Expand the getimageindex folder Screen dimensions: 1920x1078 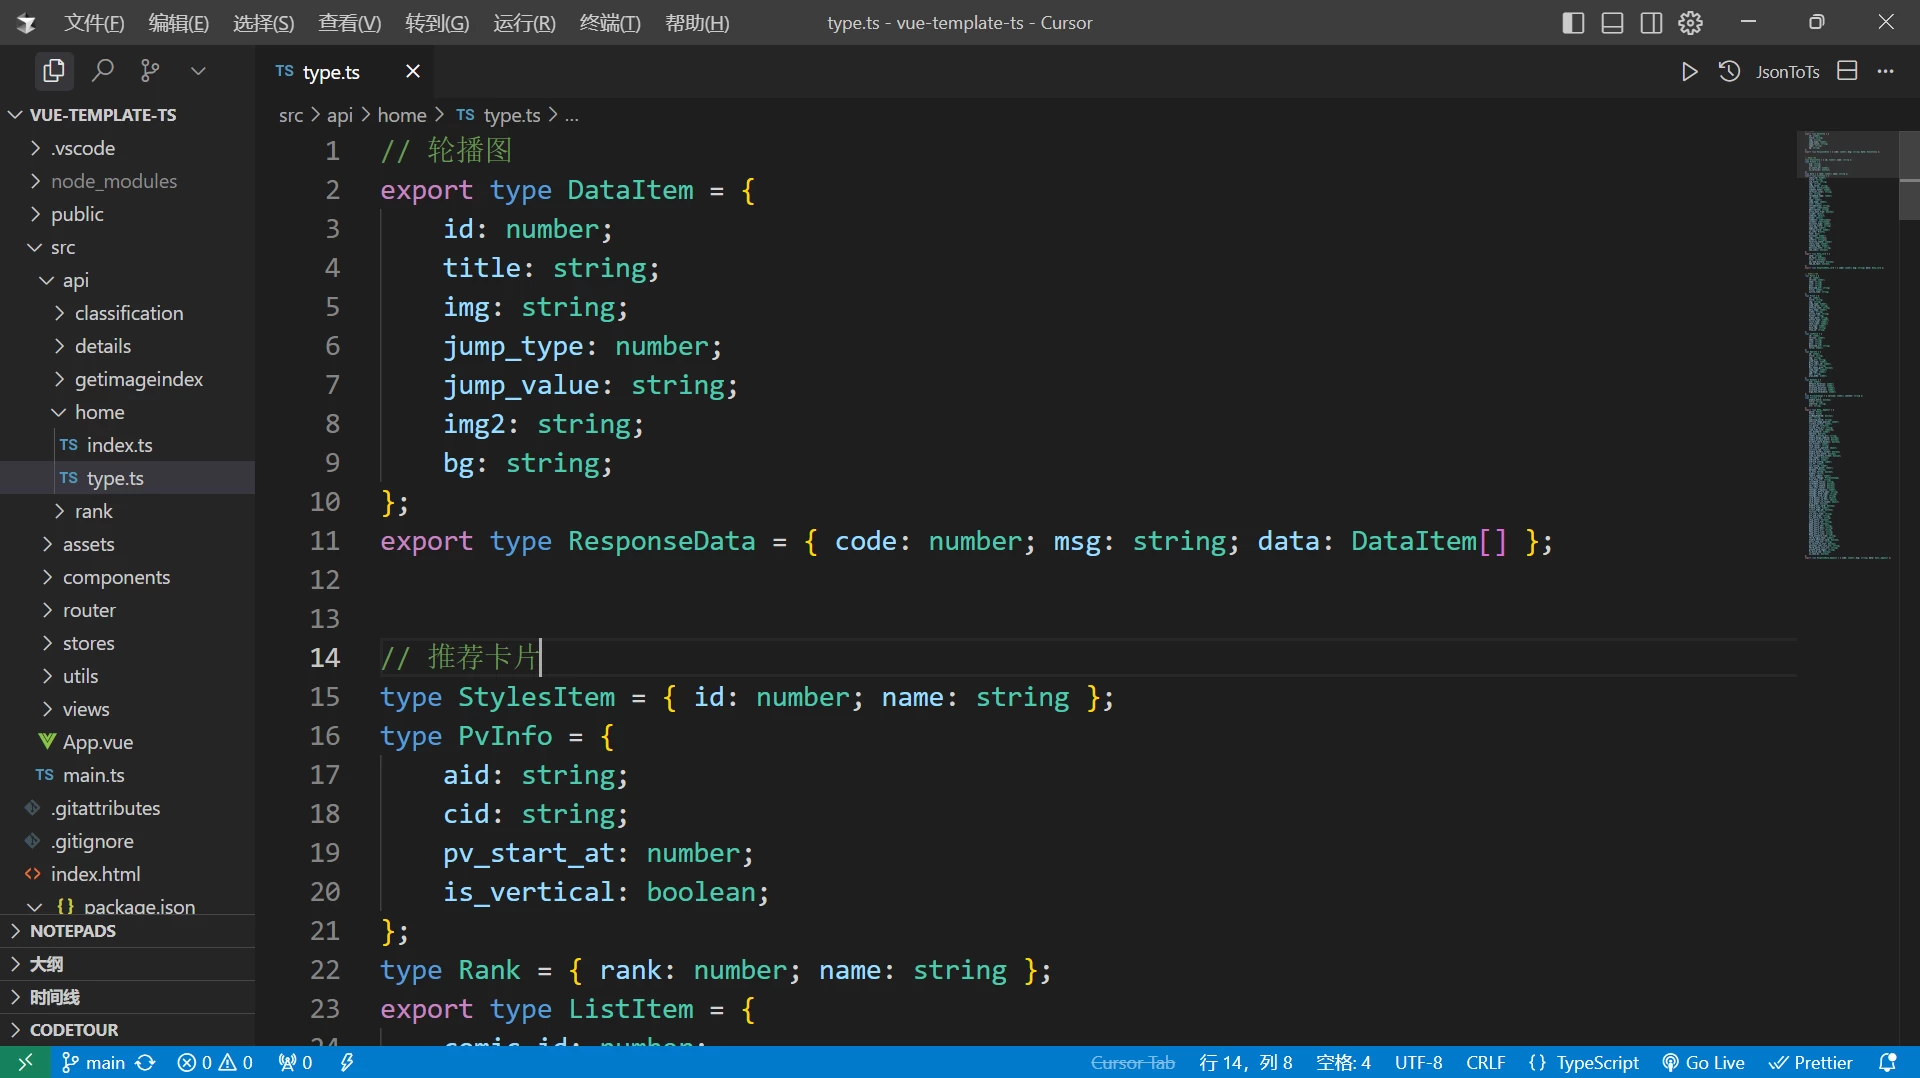pyautogui.click(x=128, y=379)
